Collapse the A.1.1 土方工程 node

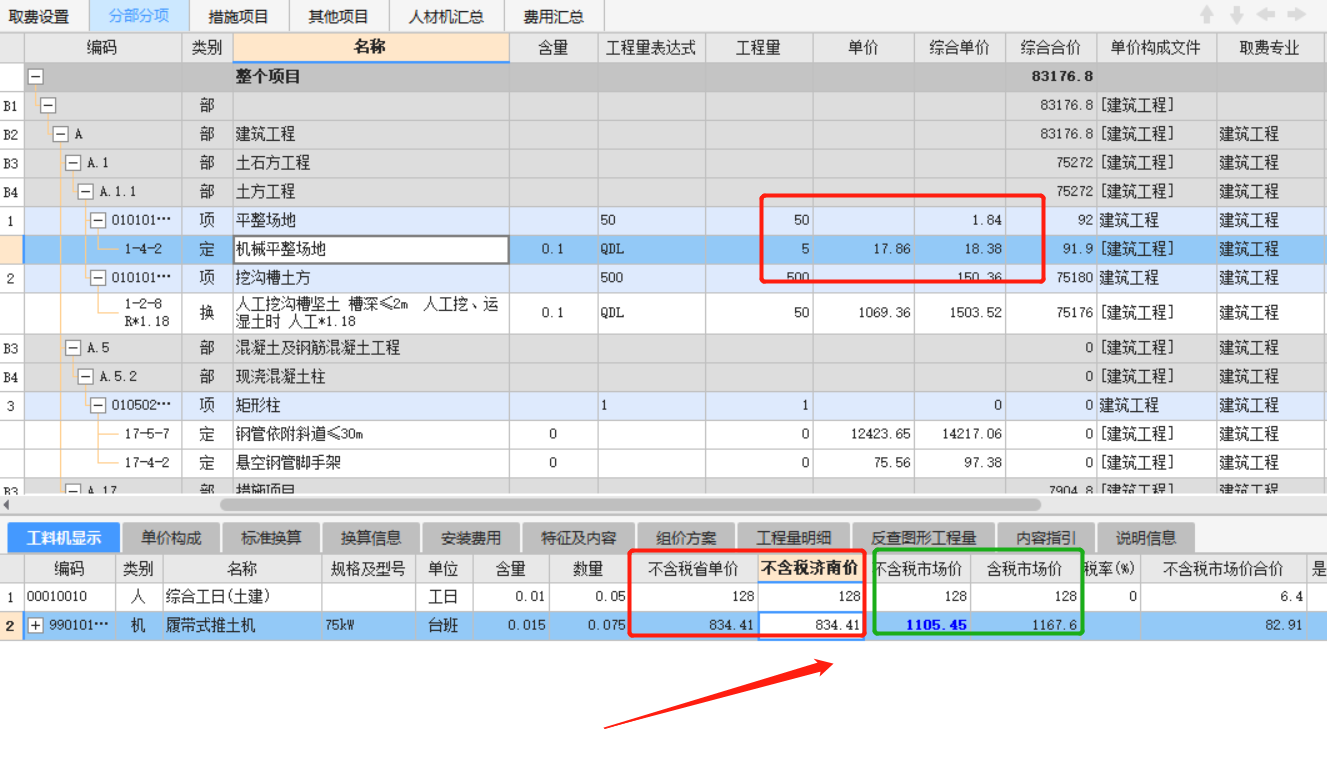(86, 191)
